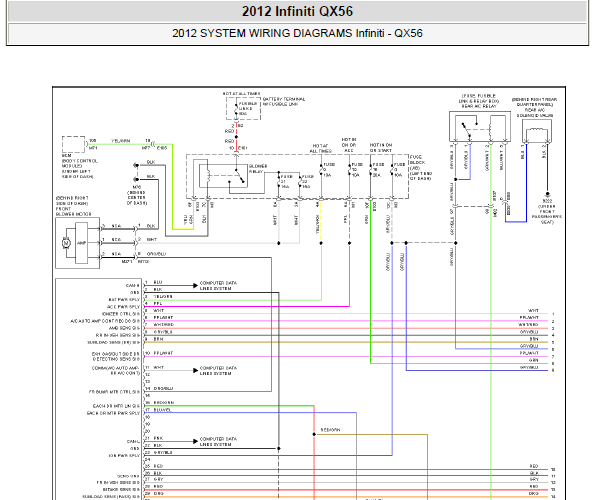Select the 80A fusible link dashed box
The height and width of the screenshot is (500, 600).
[x=243, y=109]
